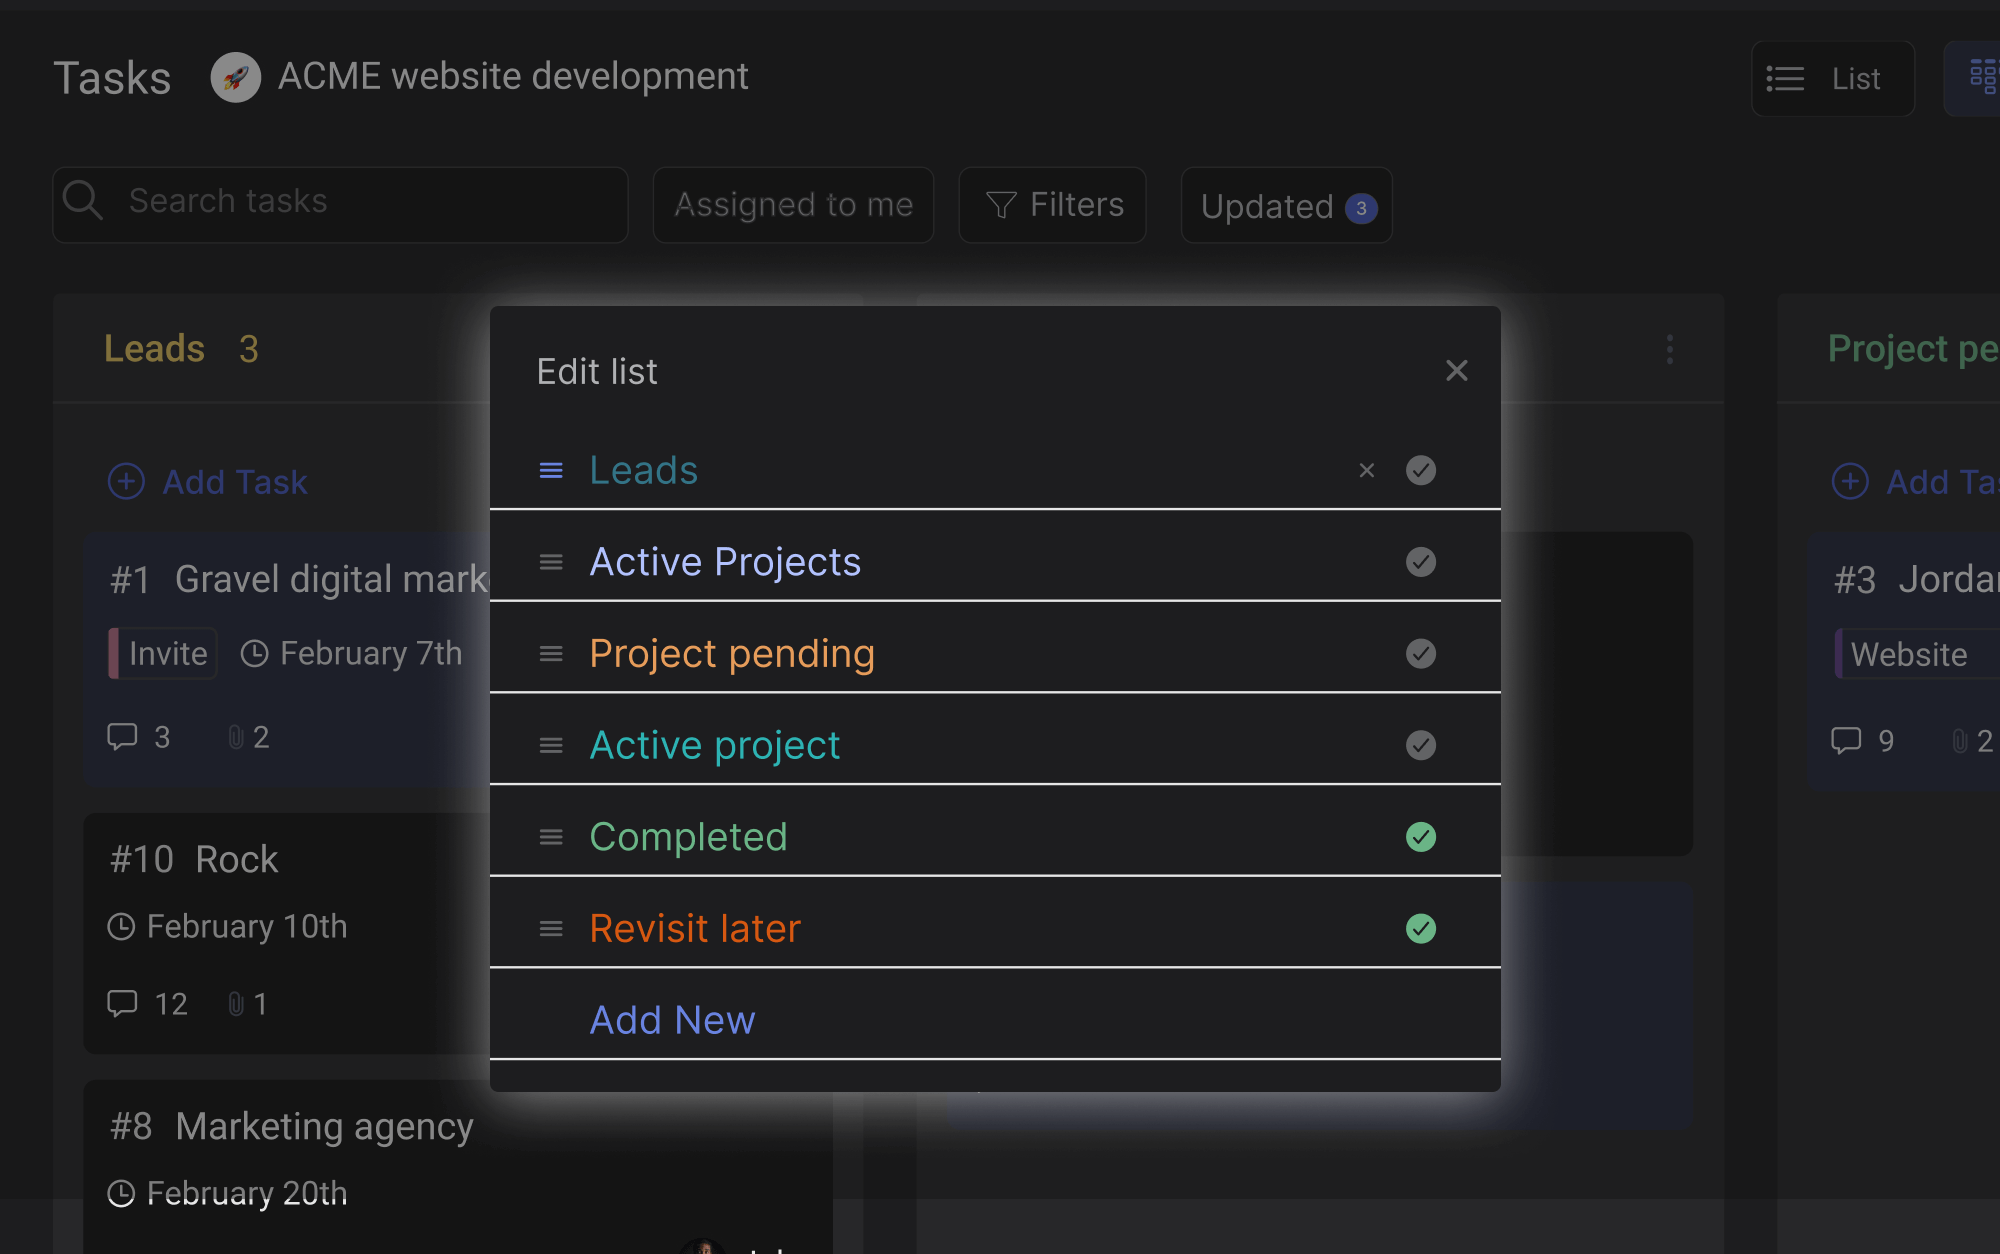This screenshot has height=1254, width=2000.
Task: Toggle the Completed list checkmark
Action: (1420, 837)
